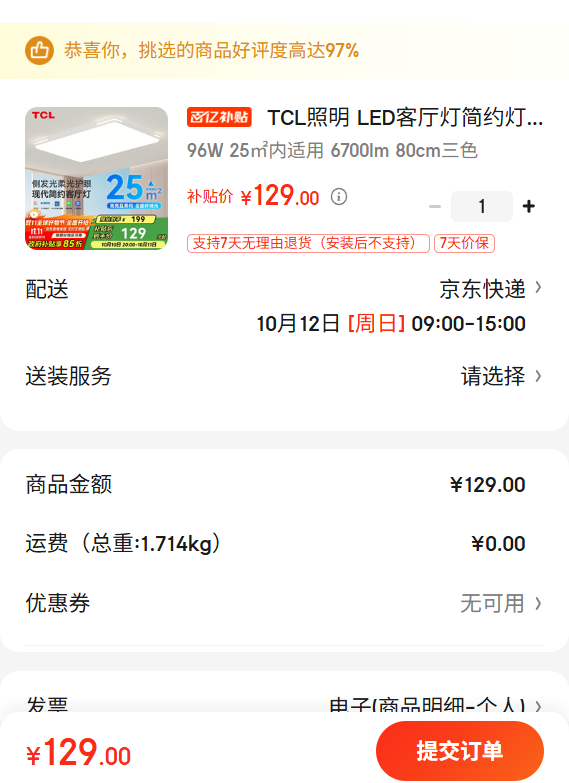
Task: Decrease quantity with the minus button
Action: coord(435,206)
